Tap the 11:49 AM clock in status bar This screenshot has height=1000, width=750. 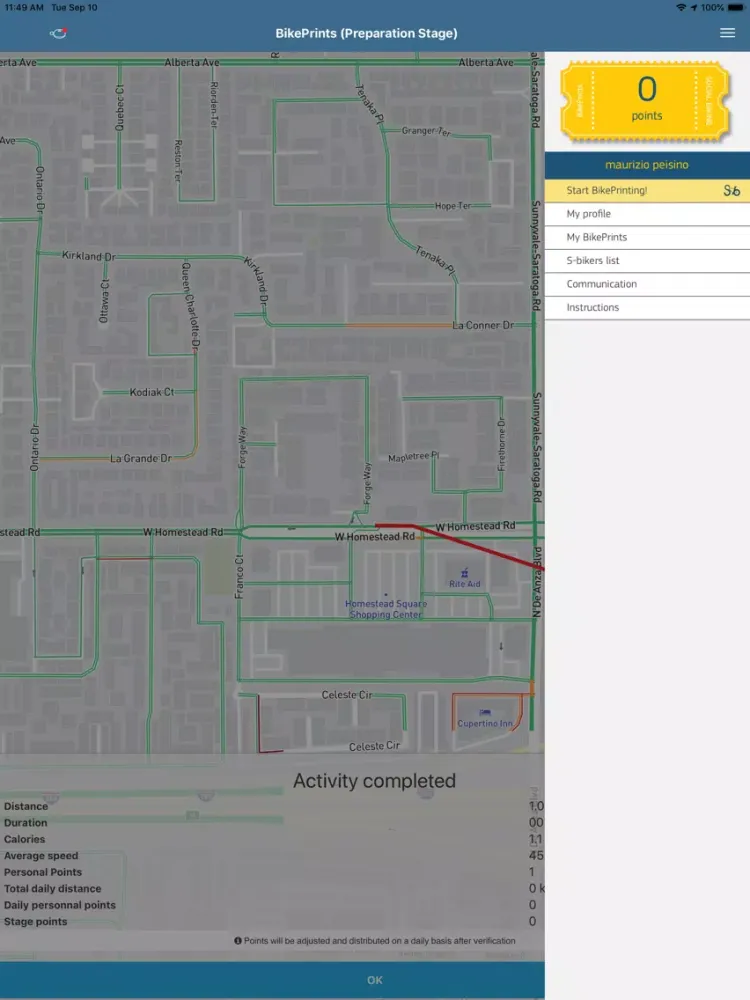pos(24,8)
